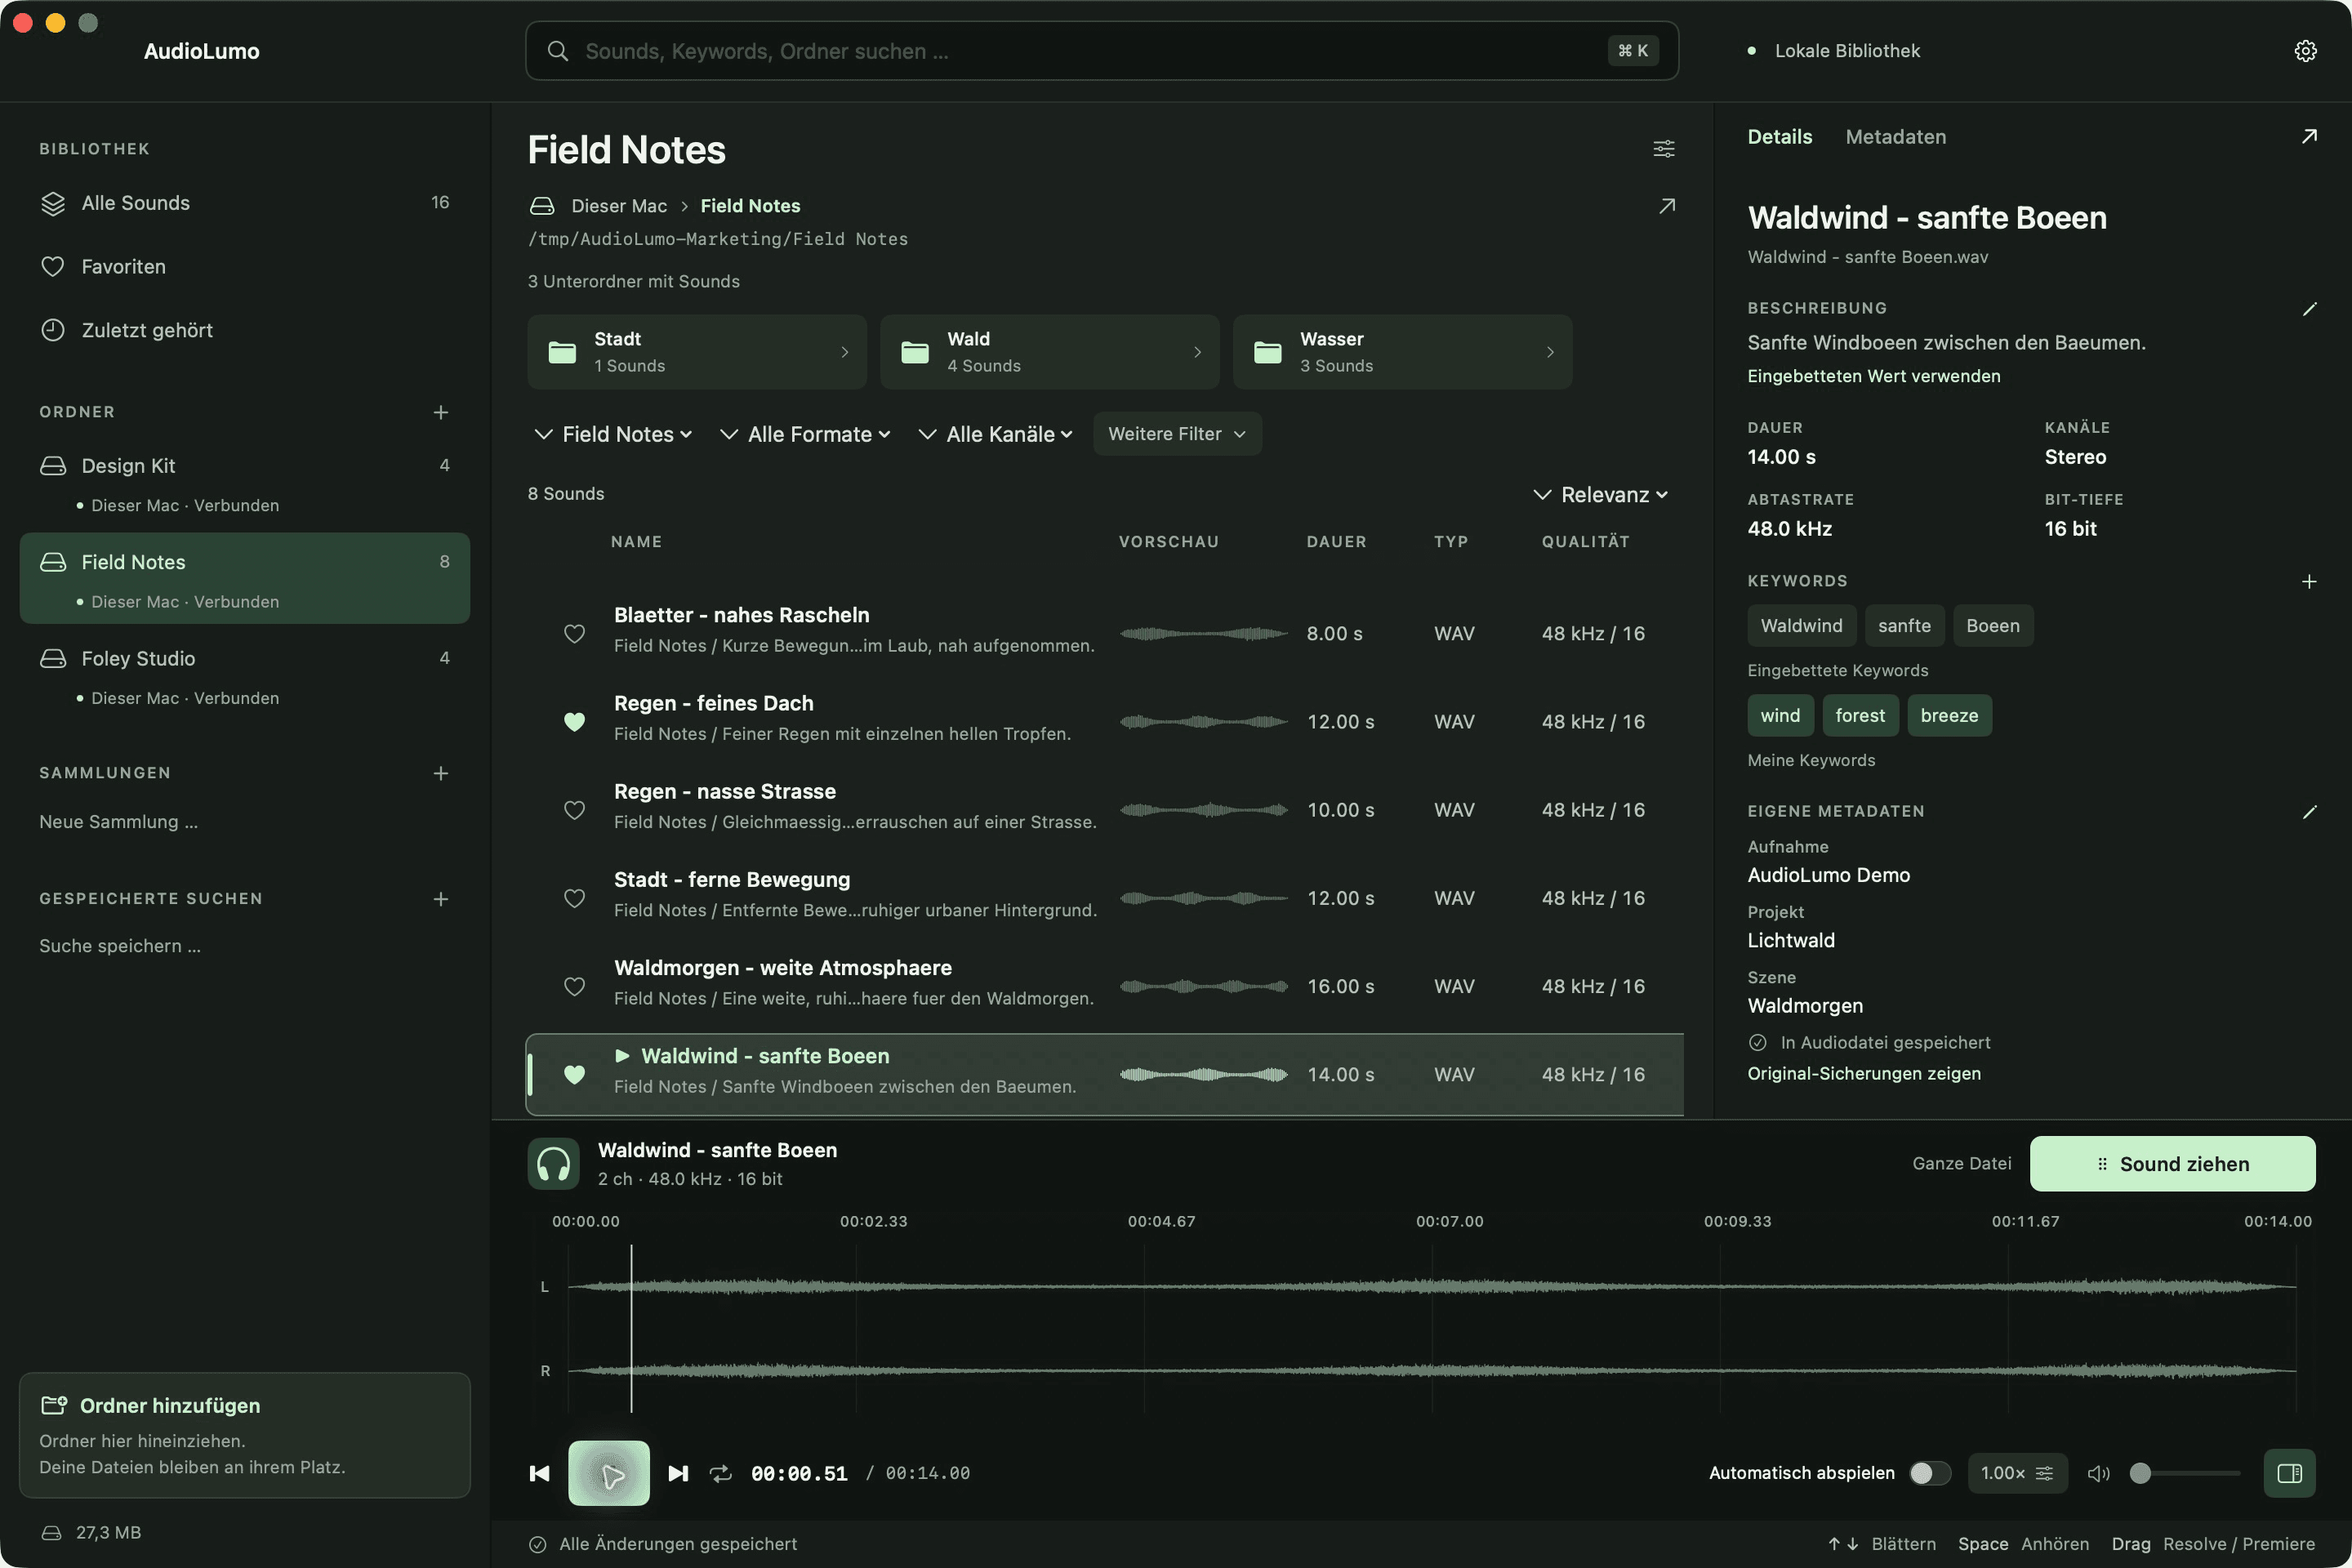This screenshot has height=1568, width=2352.
Task: Toggle the details side panel icon
Action: click(2289, 1473)
